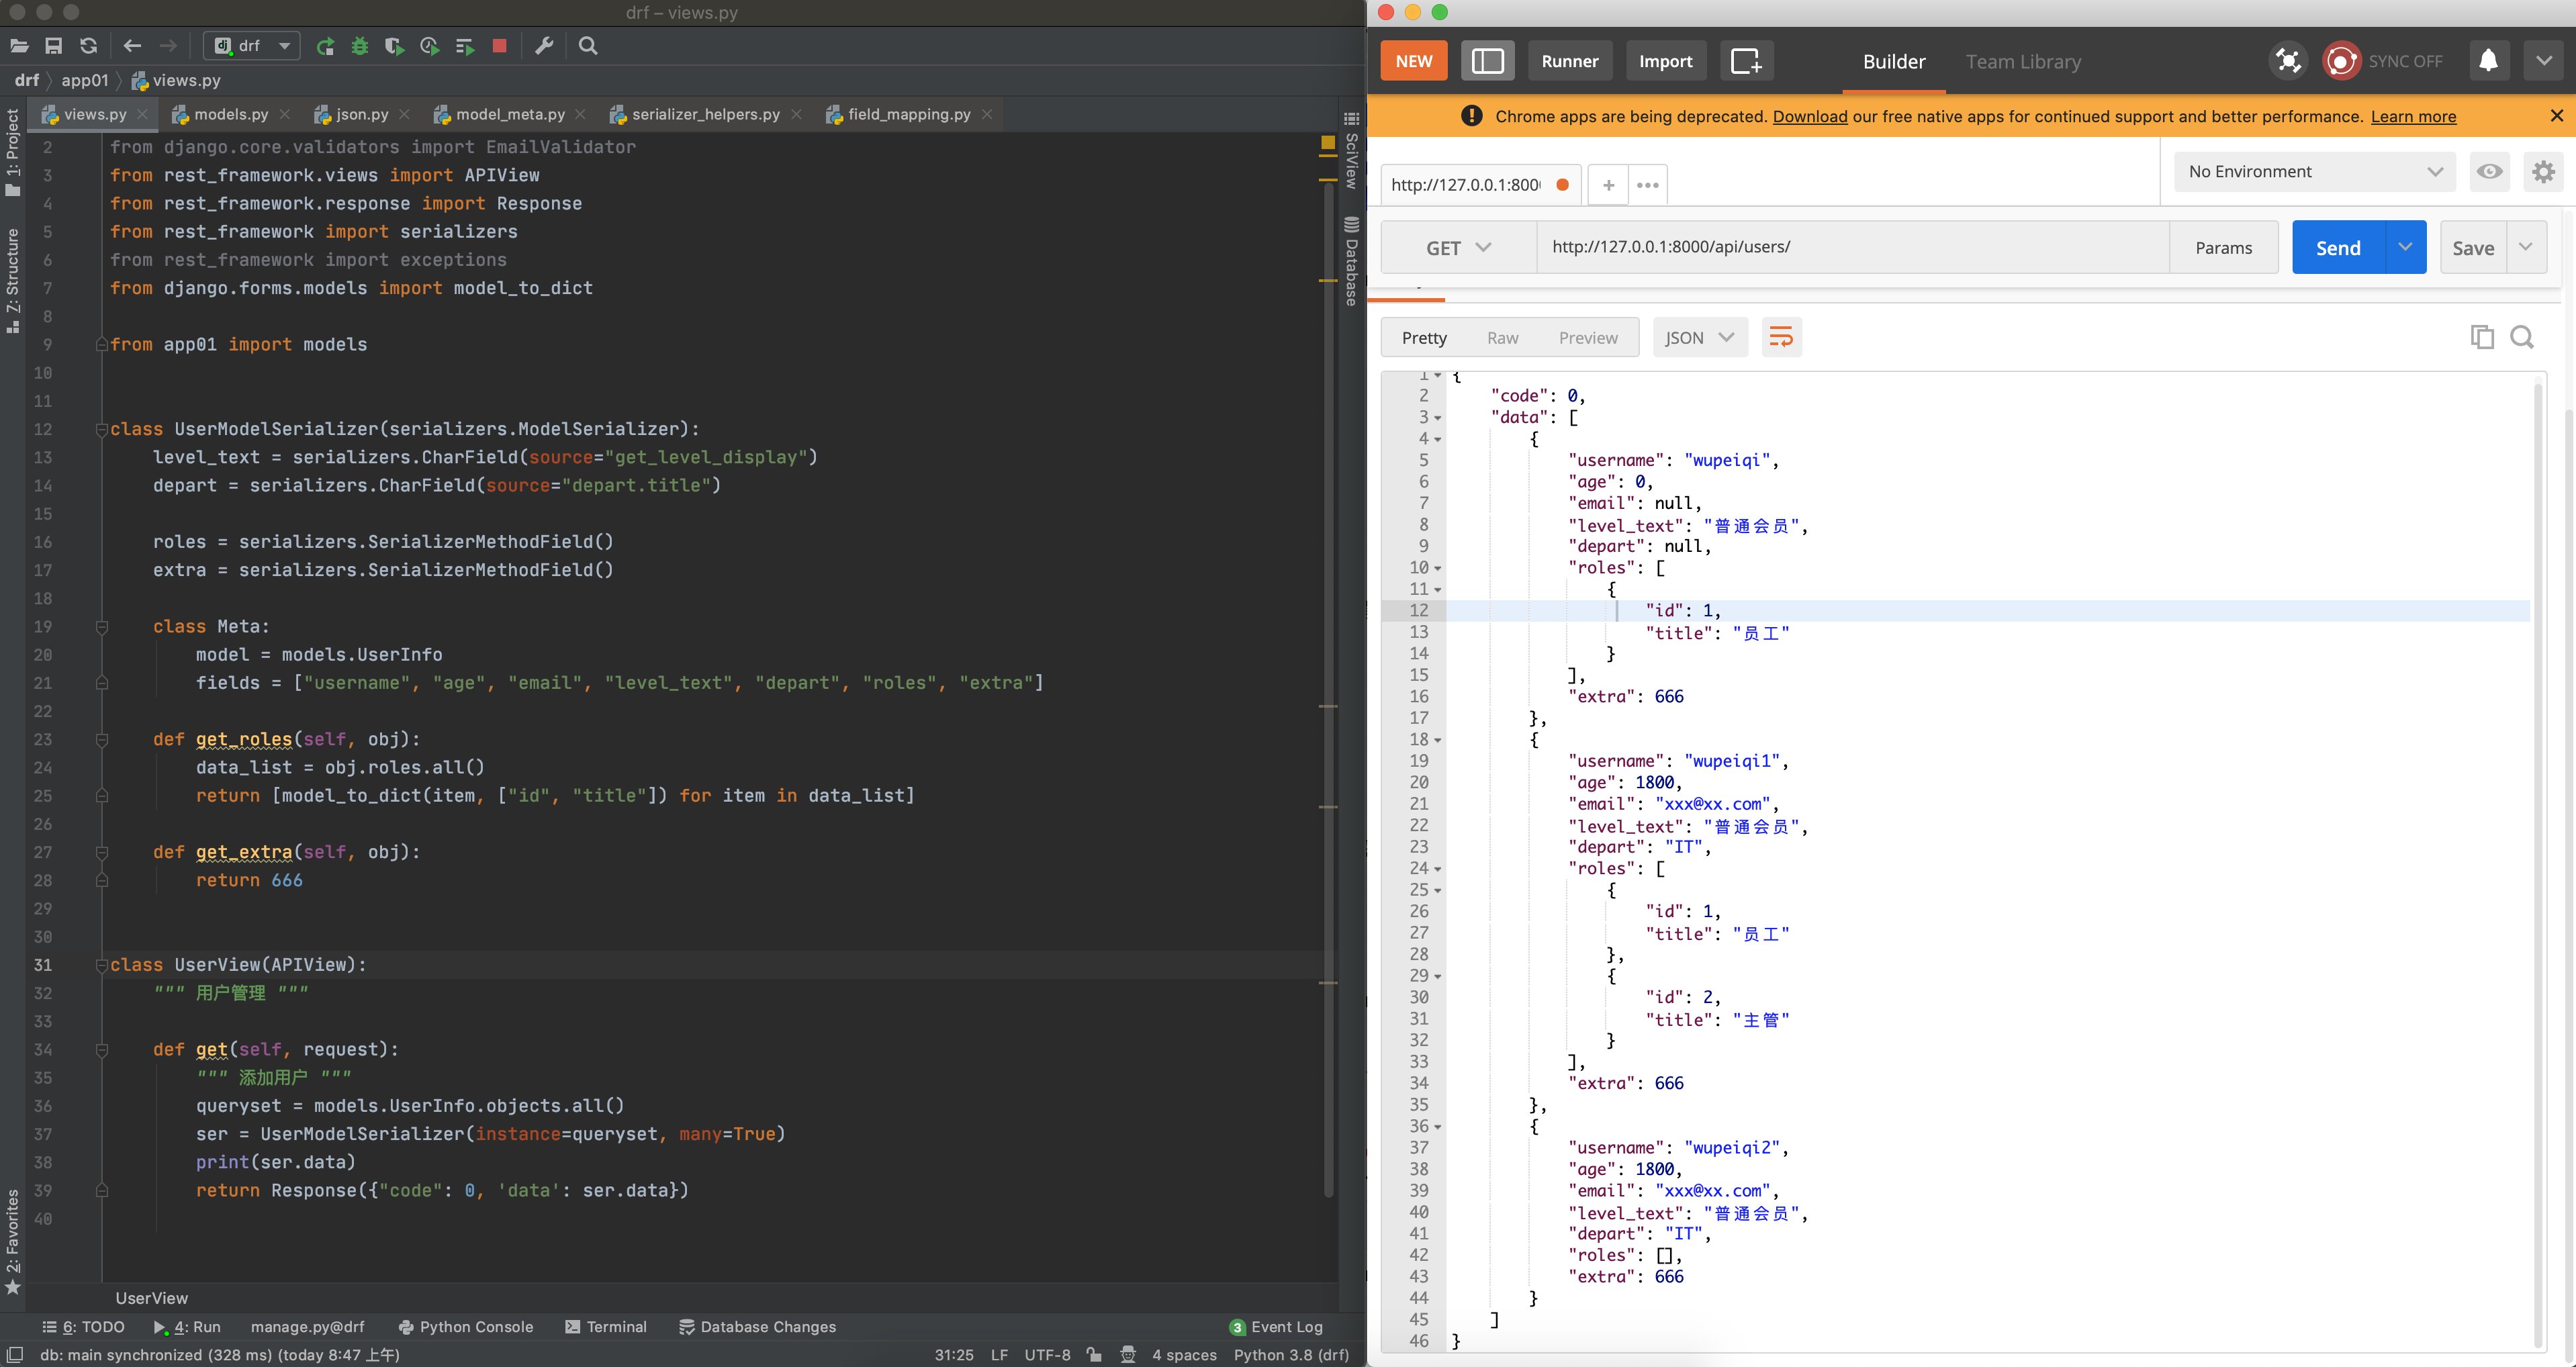Expand the JSON format dropdown
The height and width of the screenshot is (1367, 2576).
coord(1699,338)
